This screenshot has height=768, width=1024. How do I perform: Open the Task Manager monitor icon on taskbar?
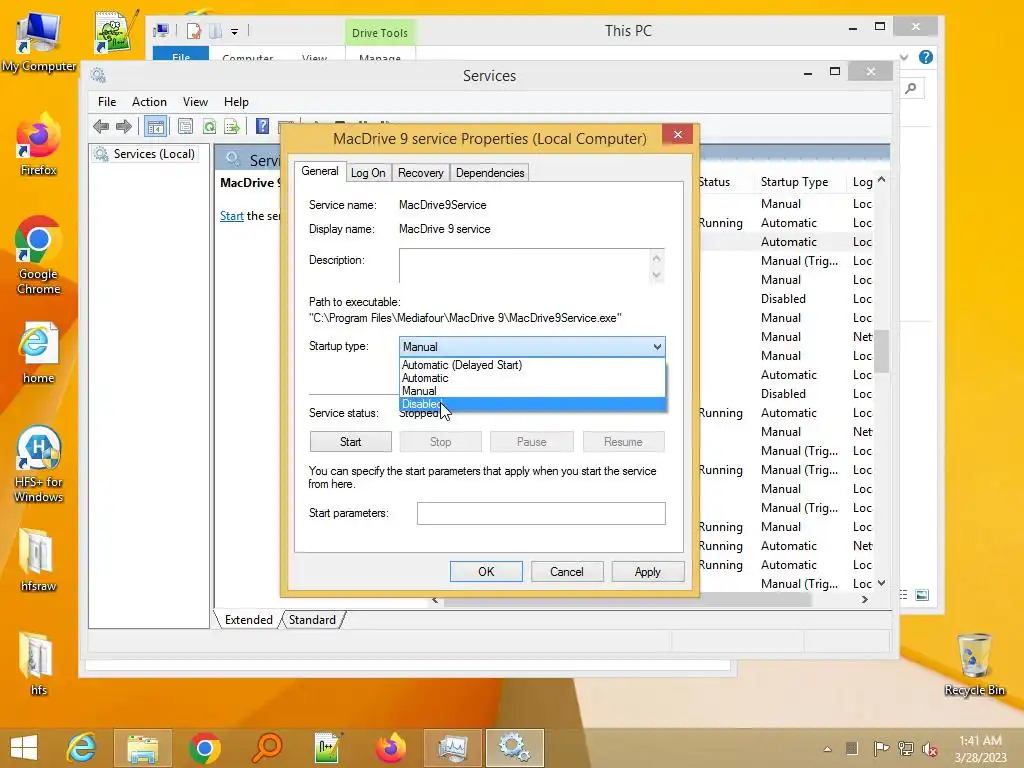click(x=453, y=748)
